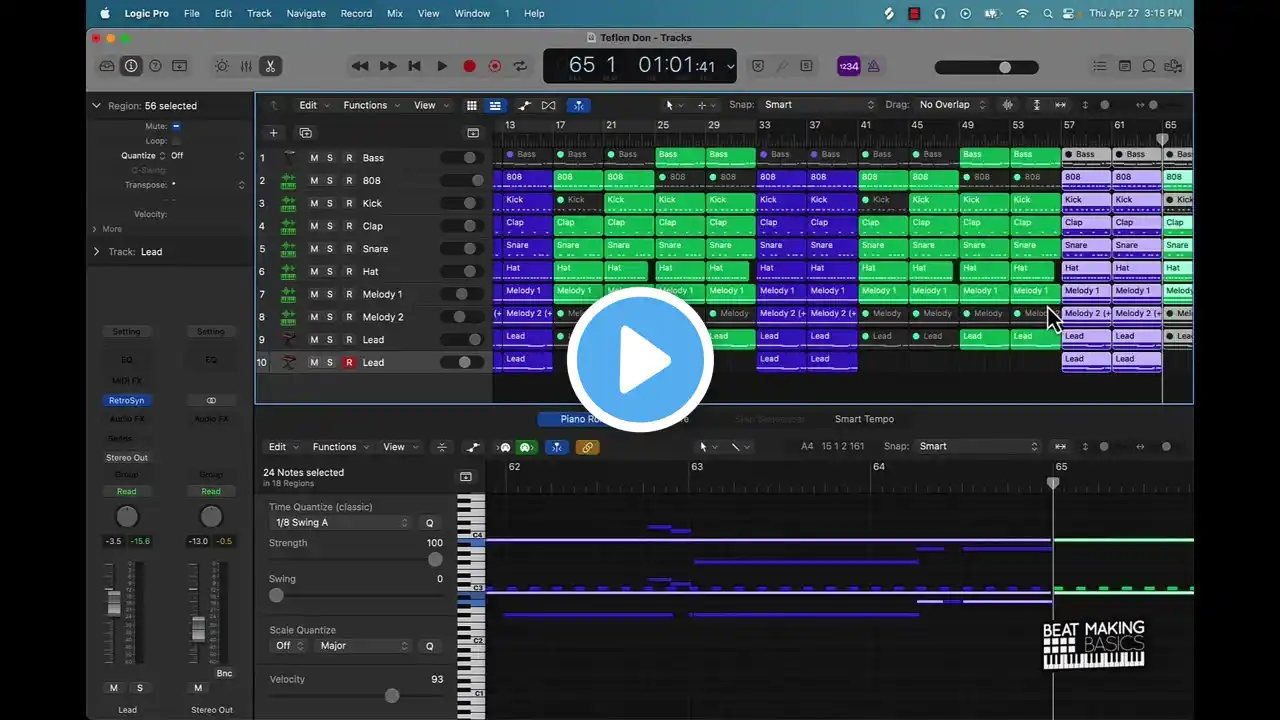
Task: Open the Quantize Off popup in Region inspector
Action: [208, 156]
